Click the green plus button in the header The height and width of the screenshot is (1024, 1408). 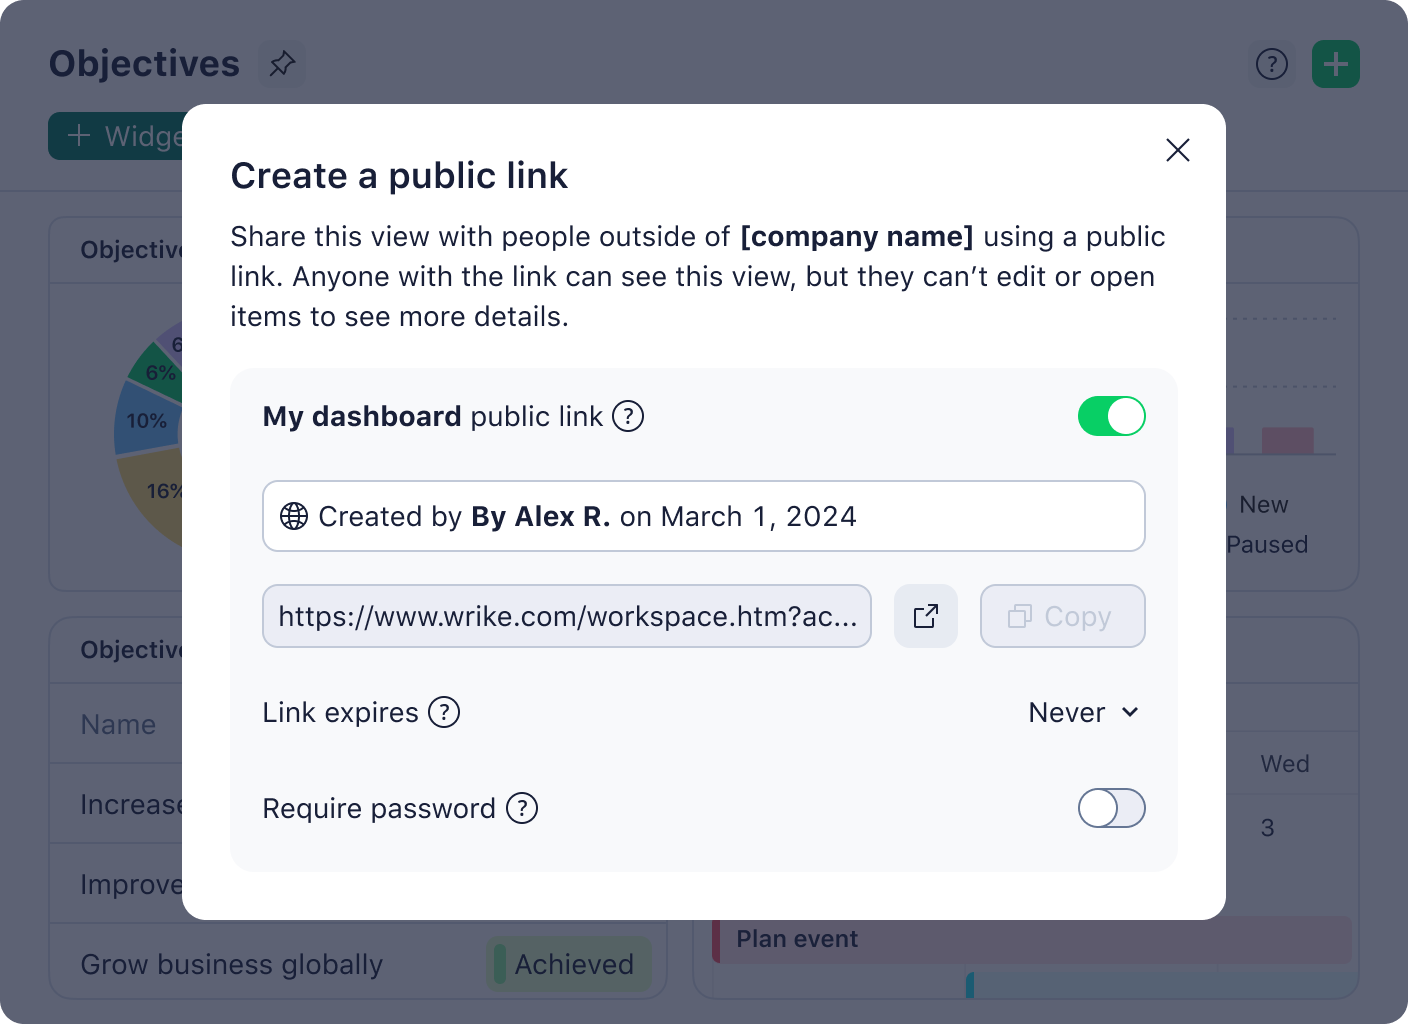tap(1335, 63)
